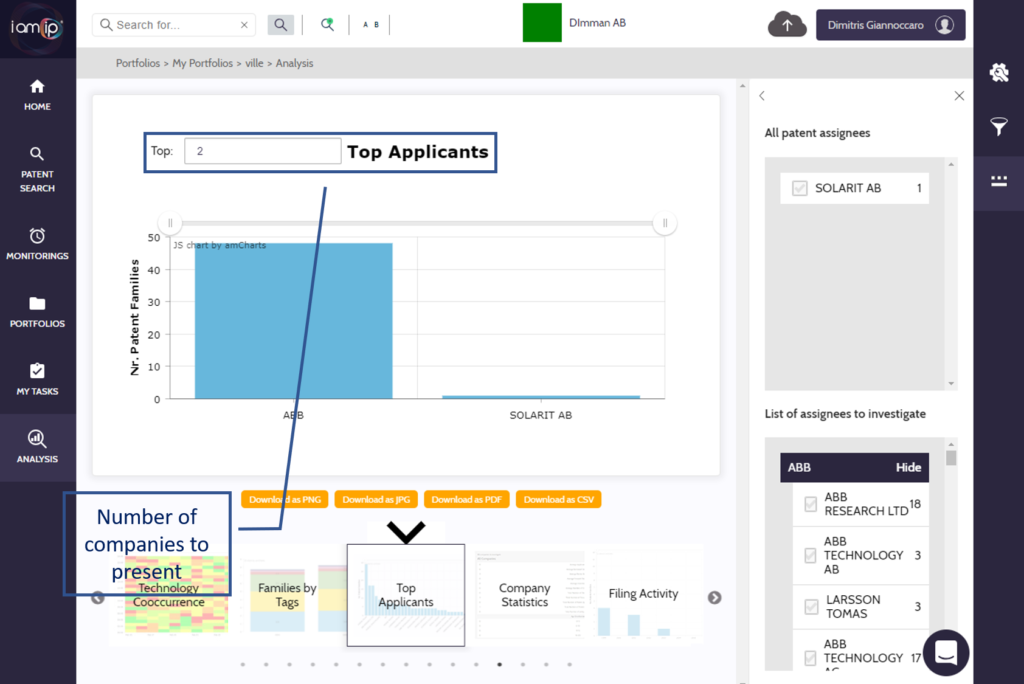Image resolution: width=1024 pixels, height=684 pixels.
Task: Click My Portfolios breadcrumb link
Action: [202, 63]
